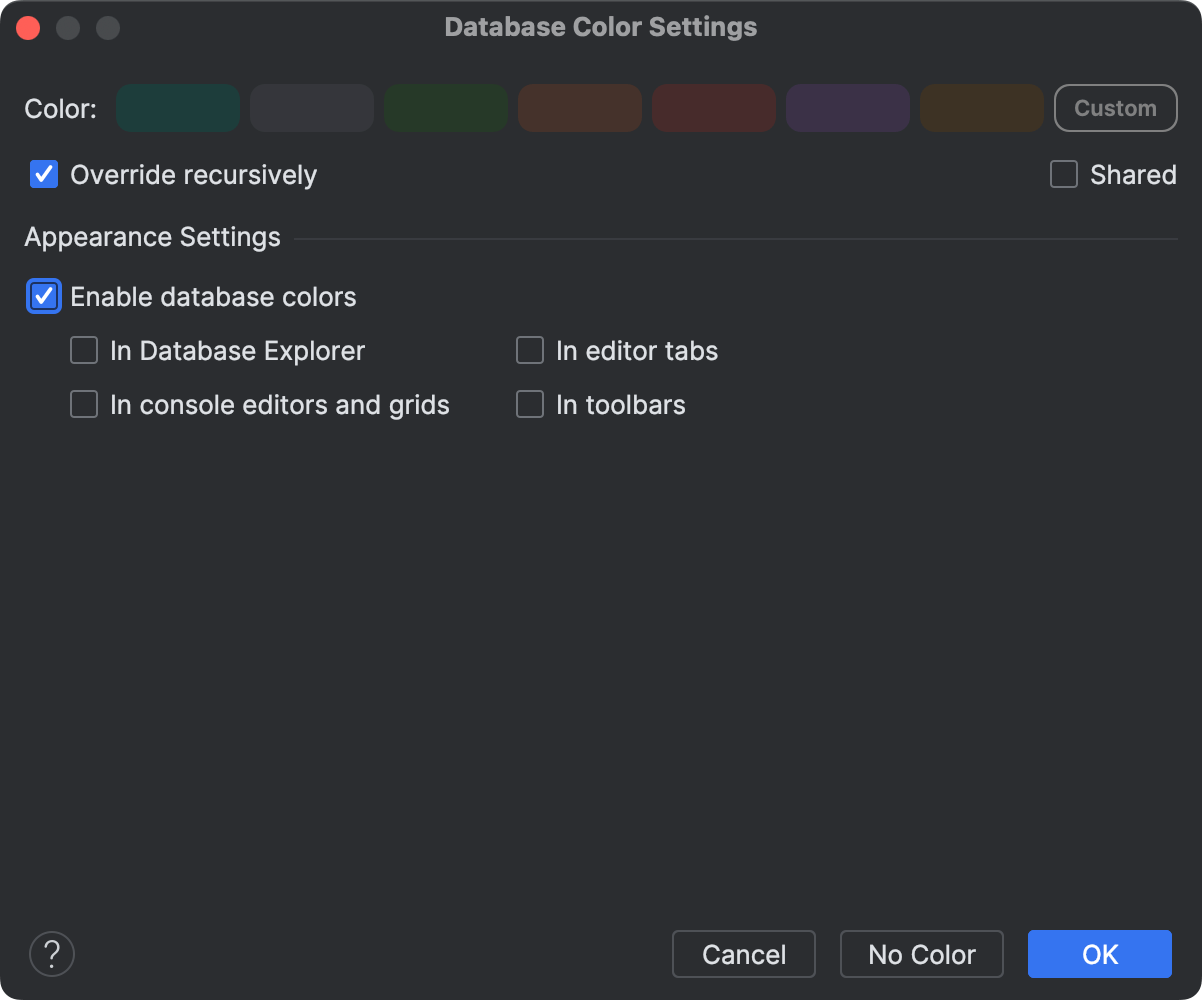Enable colors In editor tabs
This screenshot has height=1000, width=1202.
529,350
